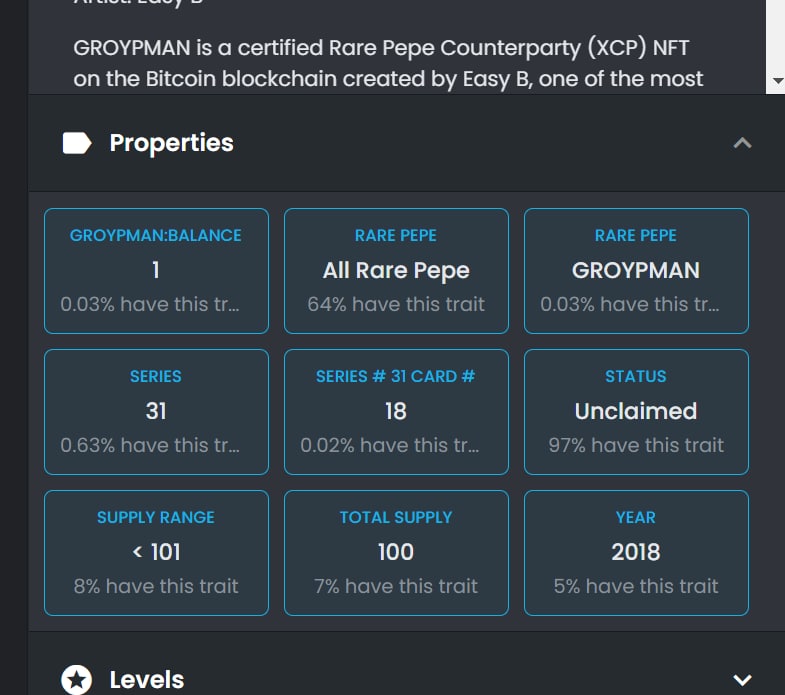785x695 pixels.
Task: Select the Year 2018 property card
Action: pyautogui.click(x=636, y=552)
